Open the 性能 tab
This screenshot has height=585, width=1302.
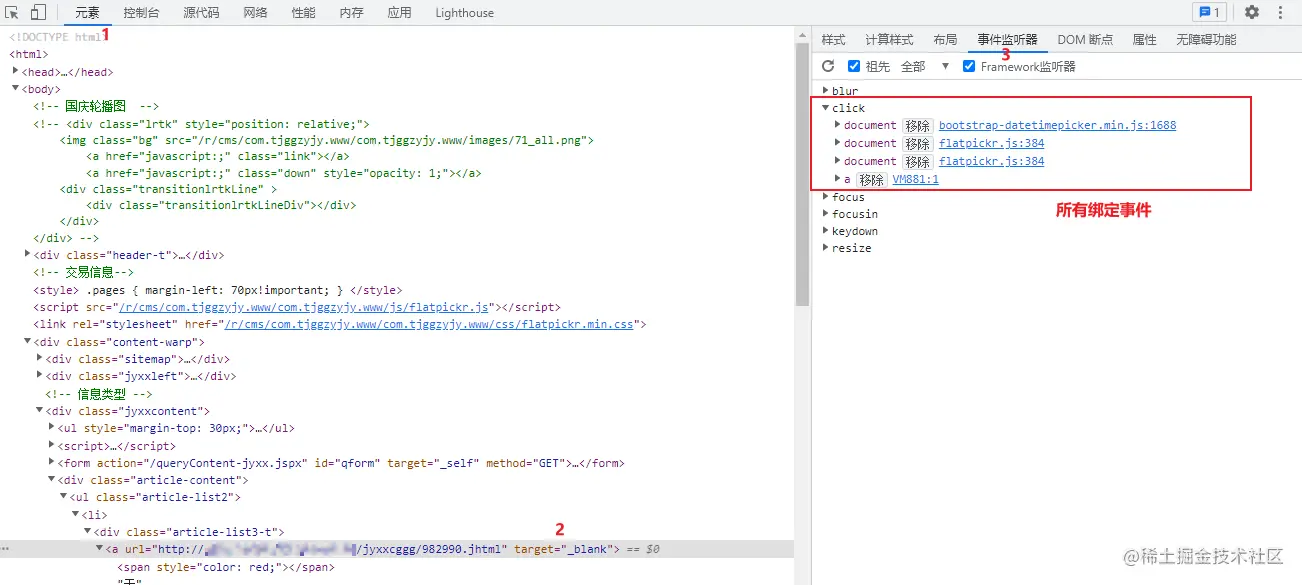(x=303, y=13)
